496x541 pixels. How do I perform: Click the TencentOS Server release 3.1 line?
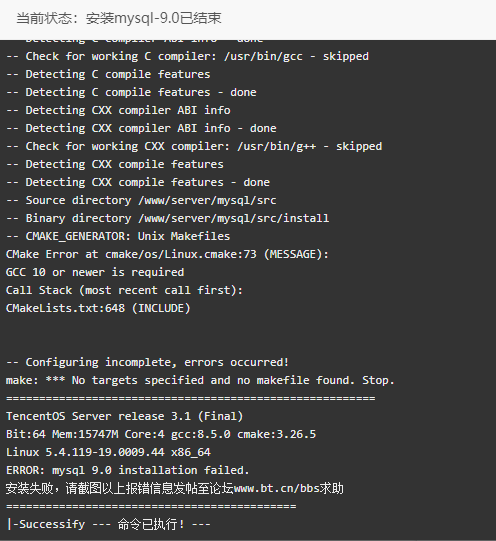[125, 416]
